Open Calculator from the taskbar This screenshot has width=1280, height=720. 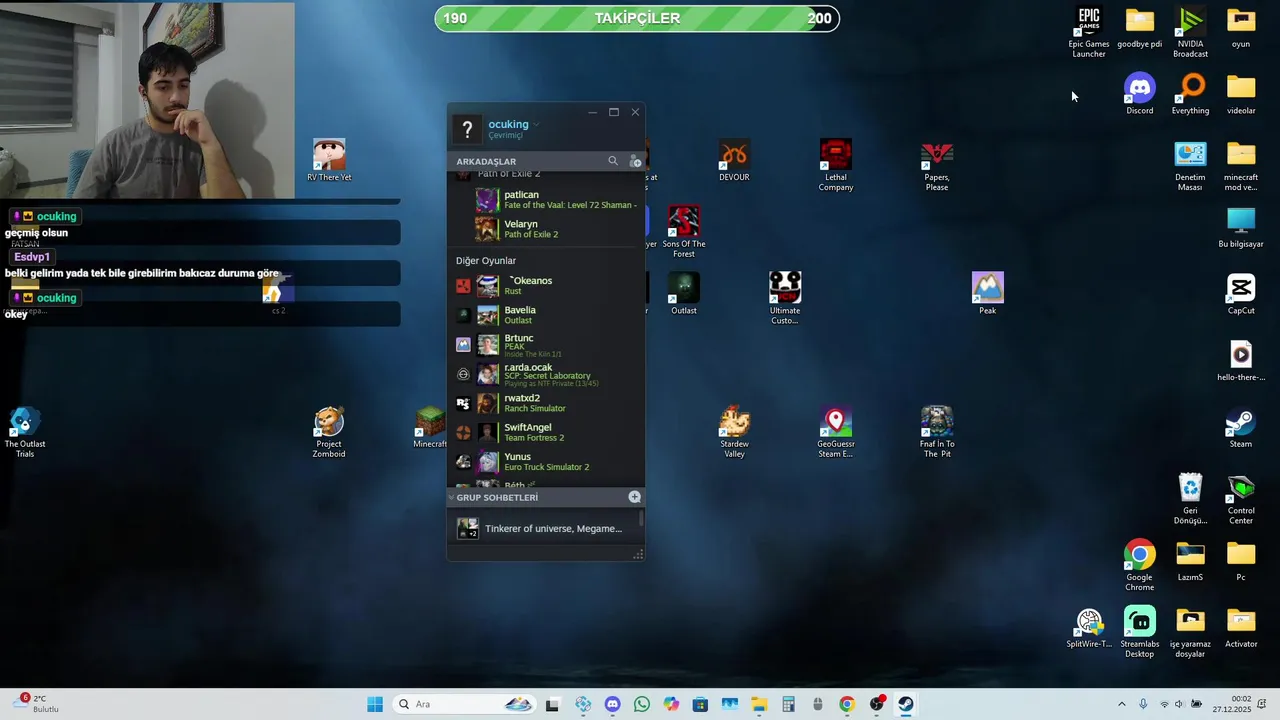coord(788,704)
